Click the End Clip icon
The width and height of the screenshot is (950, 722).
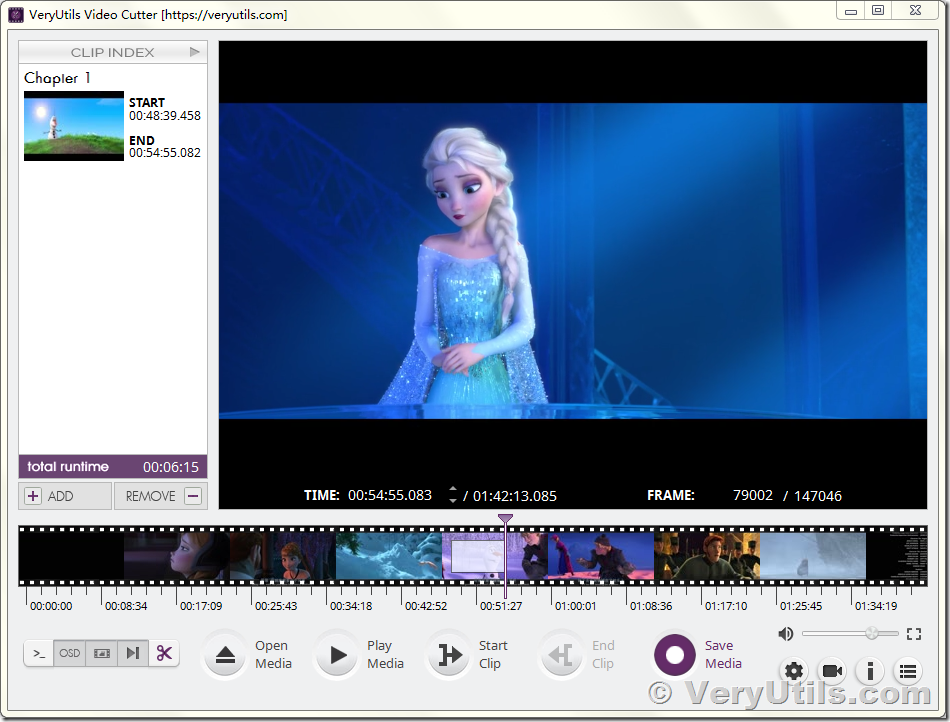click(561, 655)
